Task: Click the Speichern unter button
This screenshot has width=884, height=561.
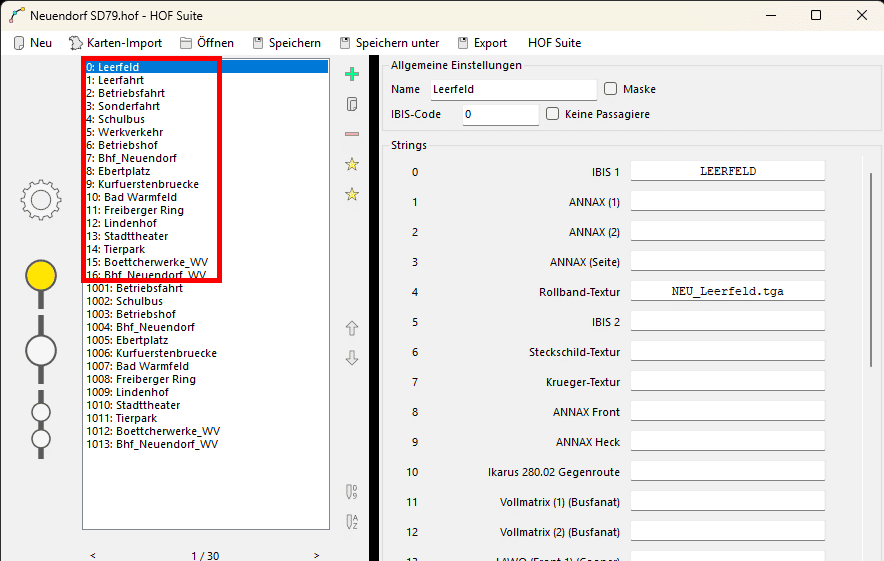Action: coord(389,43)
